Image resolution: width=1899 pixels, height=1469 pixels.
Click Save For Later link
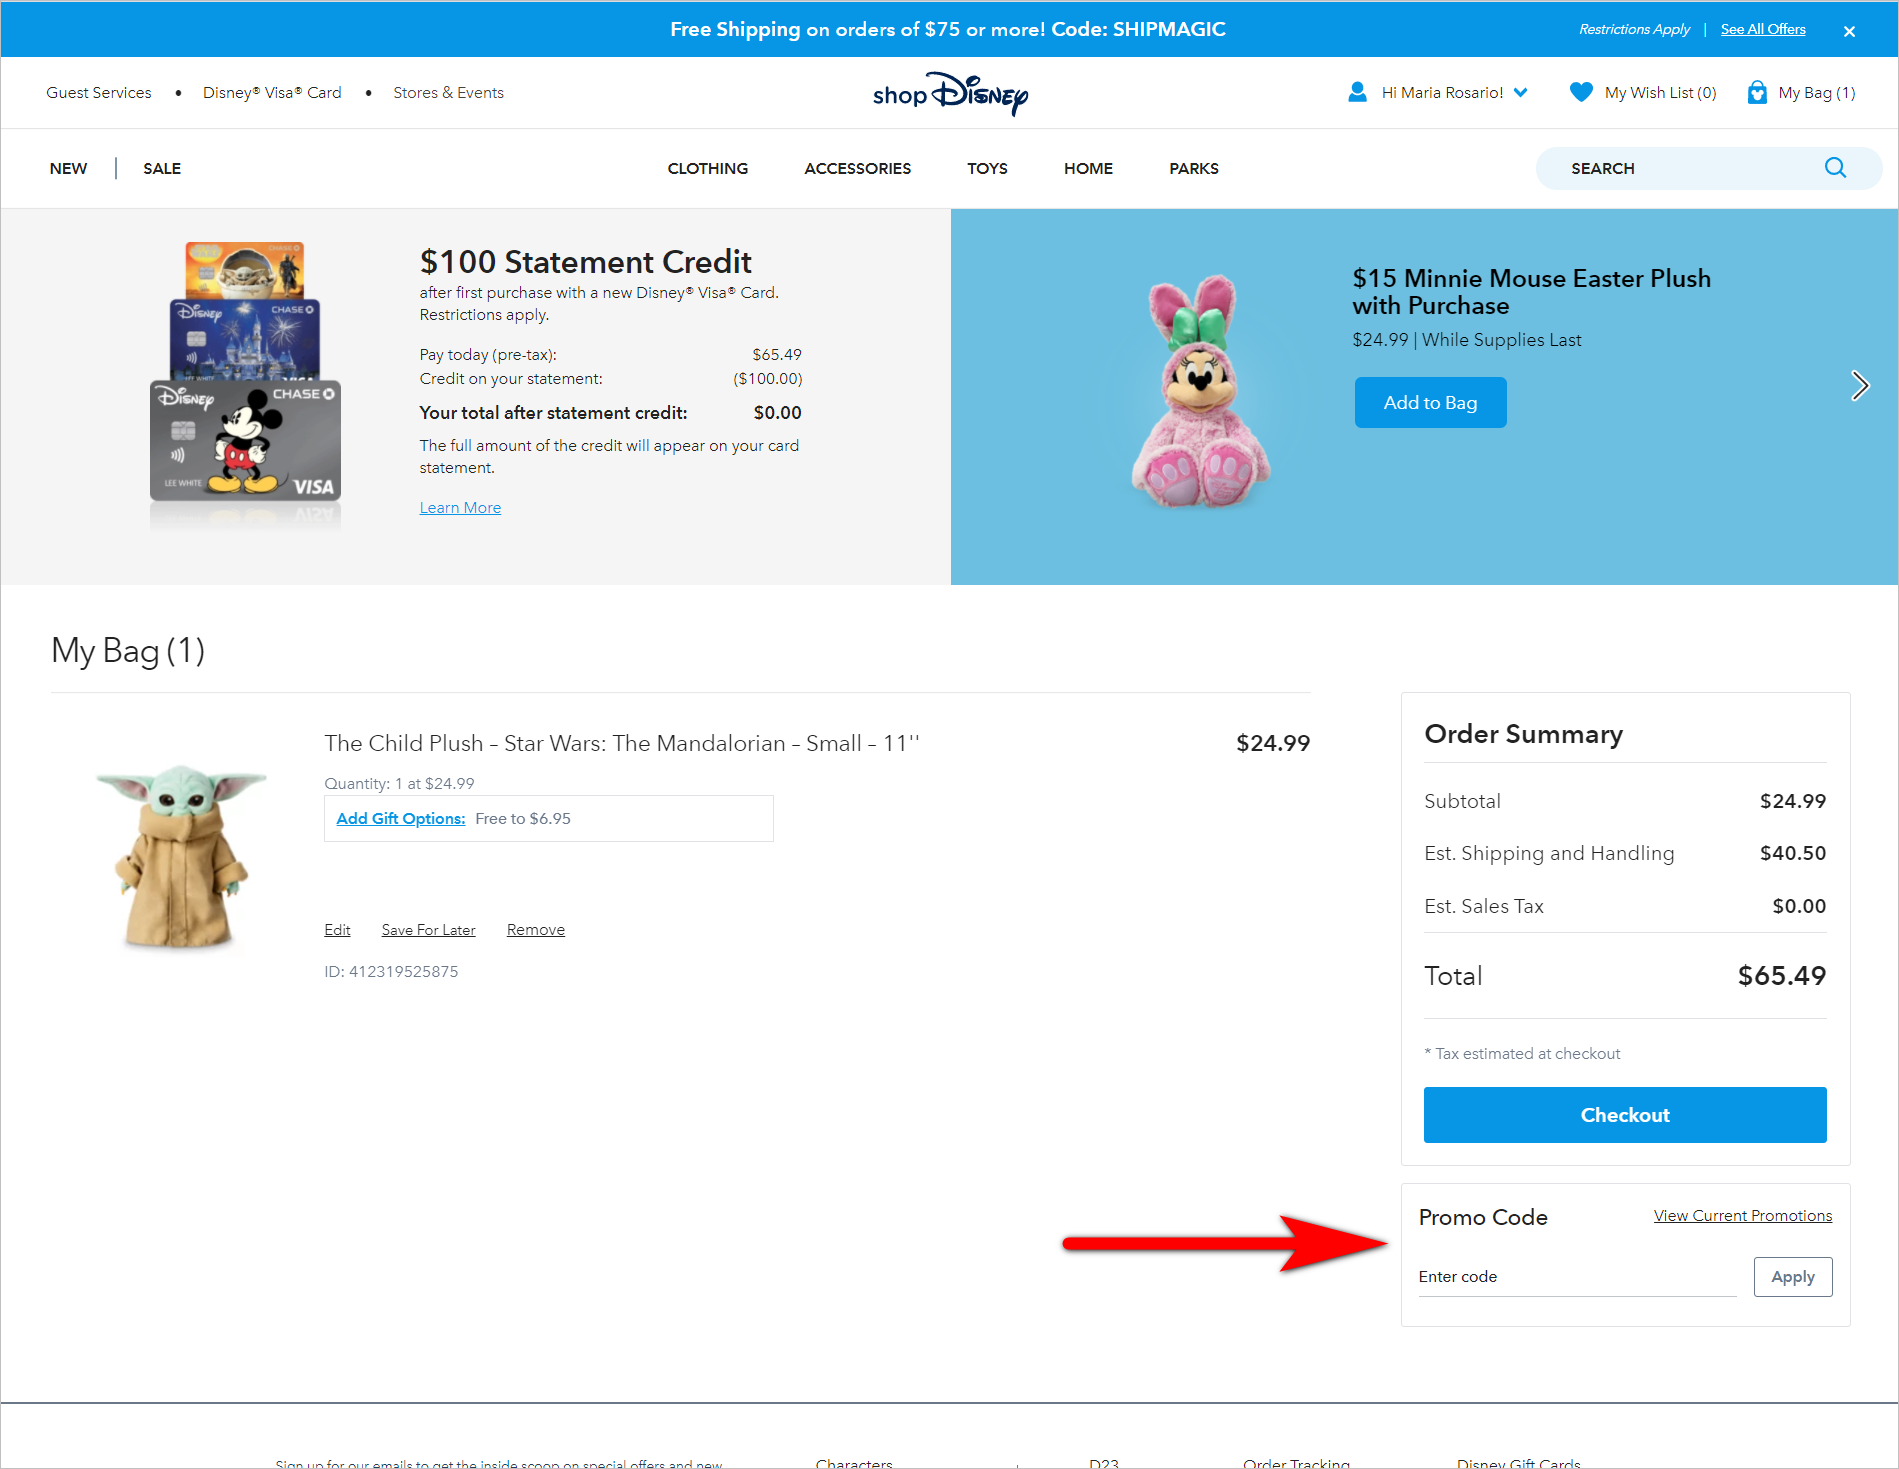pos(428,930)
